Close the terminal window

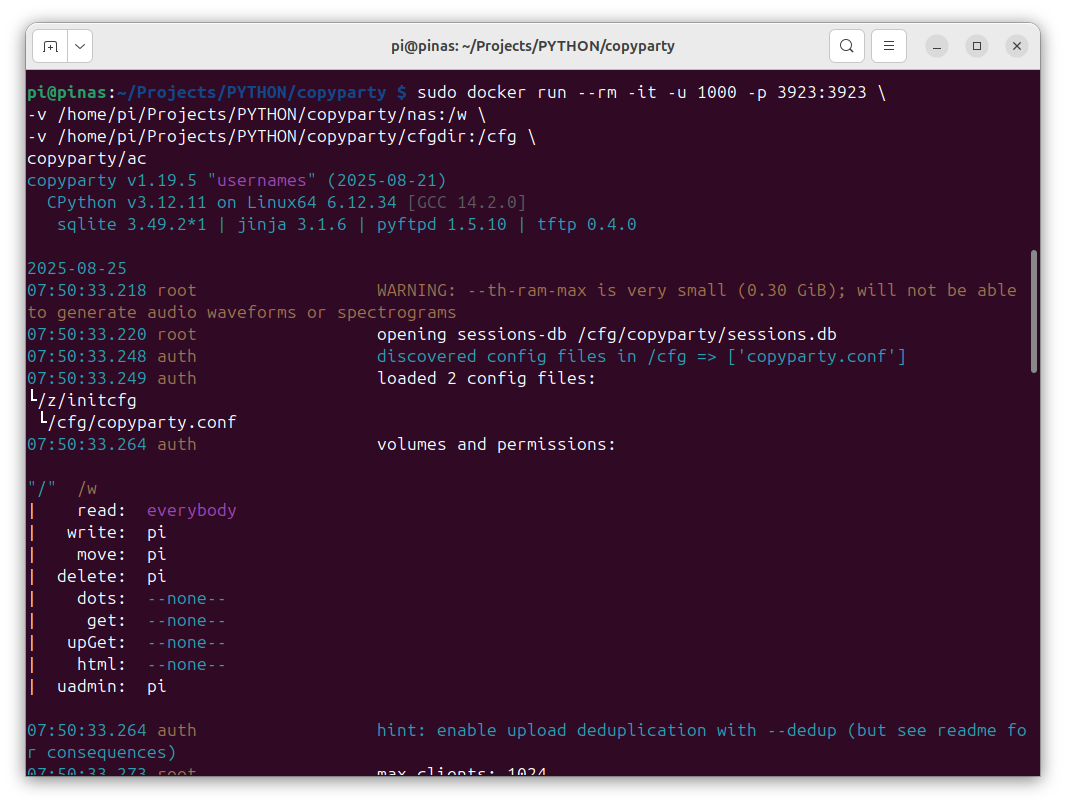tap(1017, 46)
